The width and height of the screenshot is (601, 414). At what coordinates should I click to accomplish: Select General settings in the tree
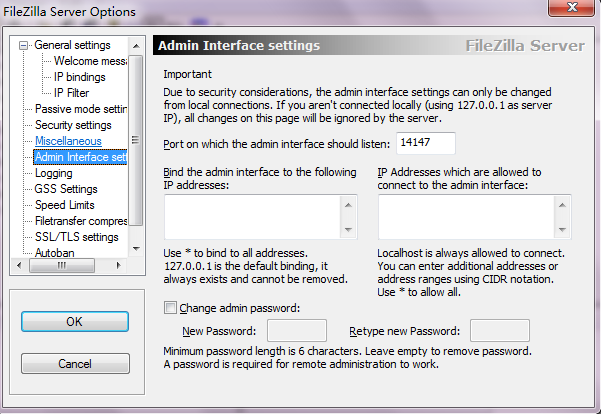72,45
